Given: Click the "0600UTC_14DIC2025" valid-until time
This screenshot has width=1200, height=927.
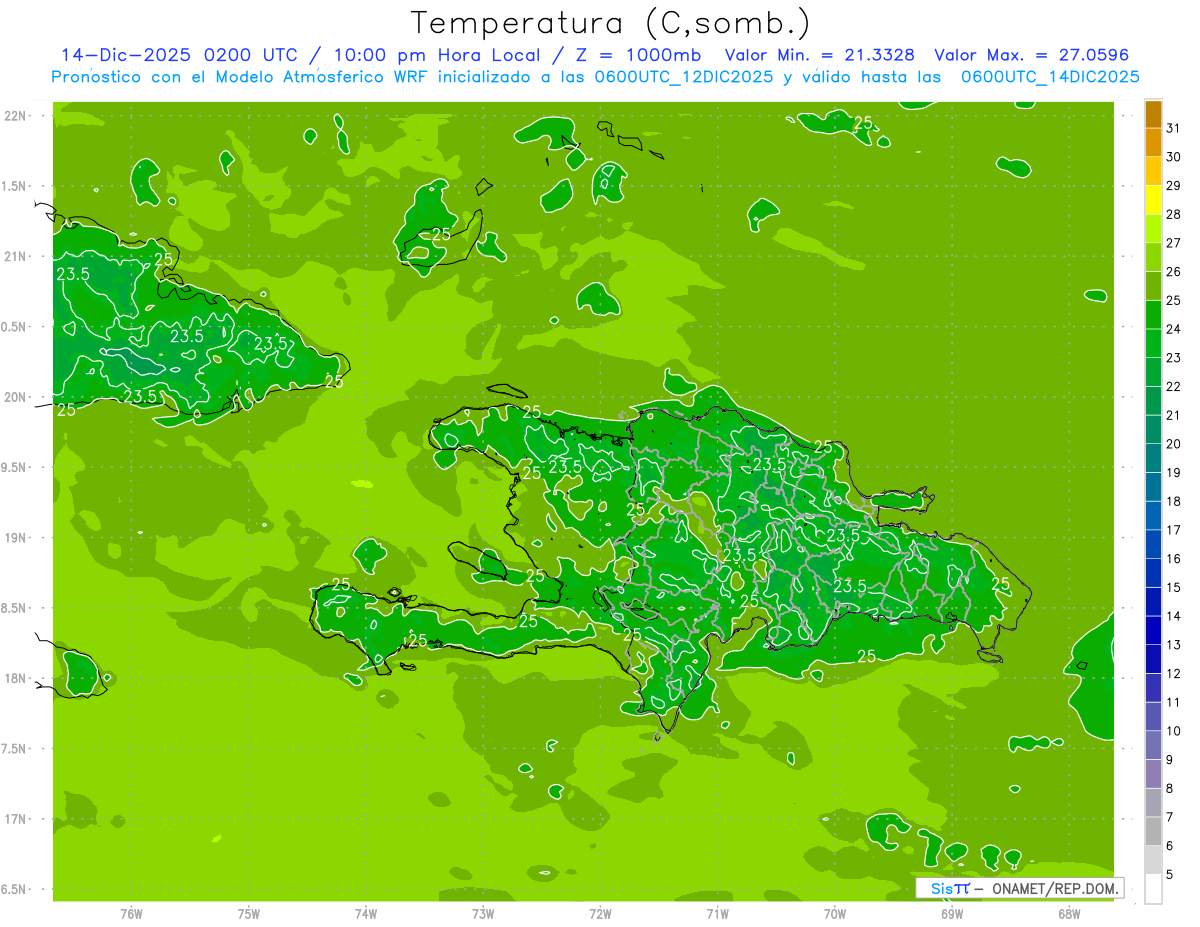Looking at the screenshot, I should [1050, 77].
